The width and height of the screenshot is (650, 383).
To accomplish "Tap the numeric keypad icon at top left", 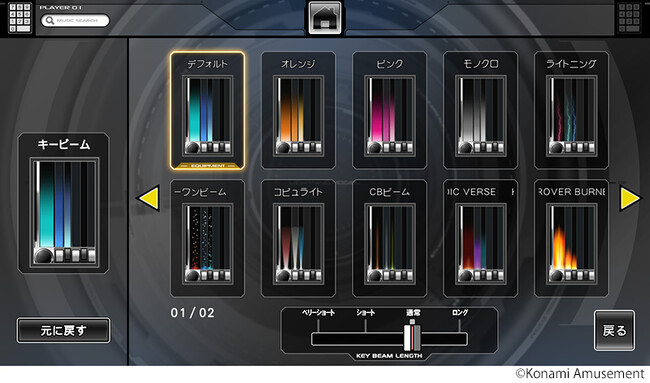I will (x=20, y=18).
